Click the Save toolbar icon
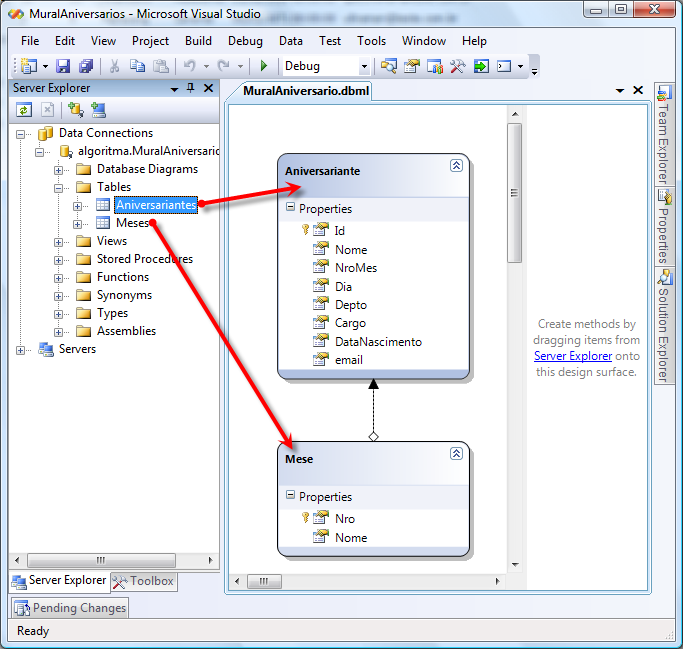Image resolution: width=683 pixels, height=649 pixels. click(63, 66)
